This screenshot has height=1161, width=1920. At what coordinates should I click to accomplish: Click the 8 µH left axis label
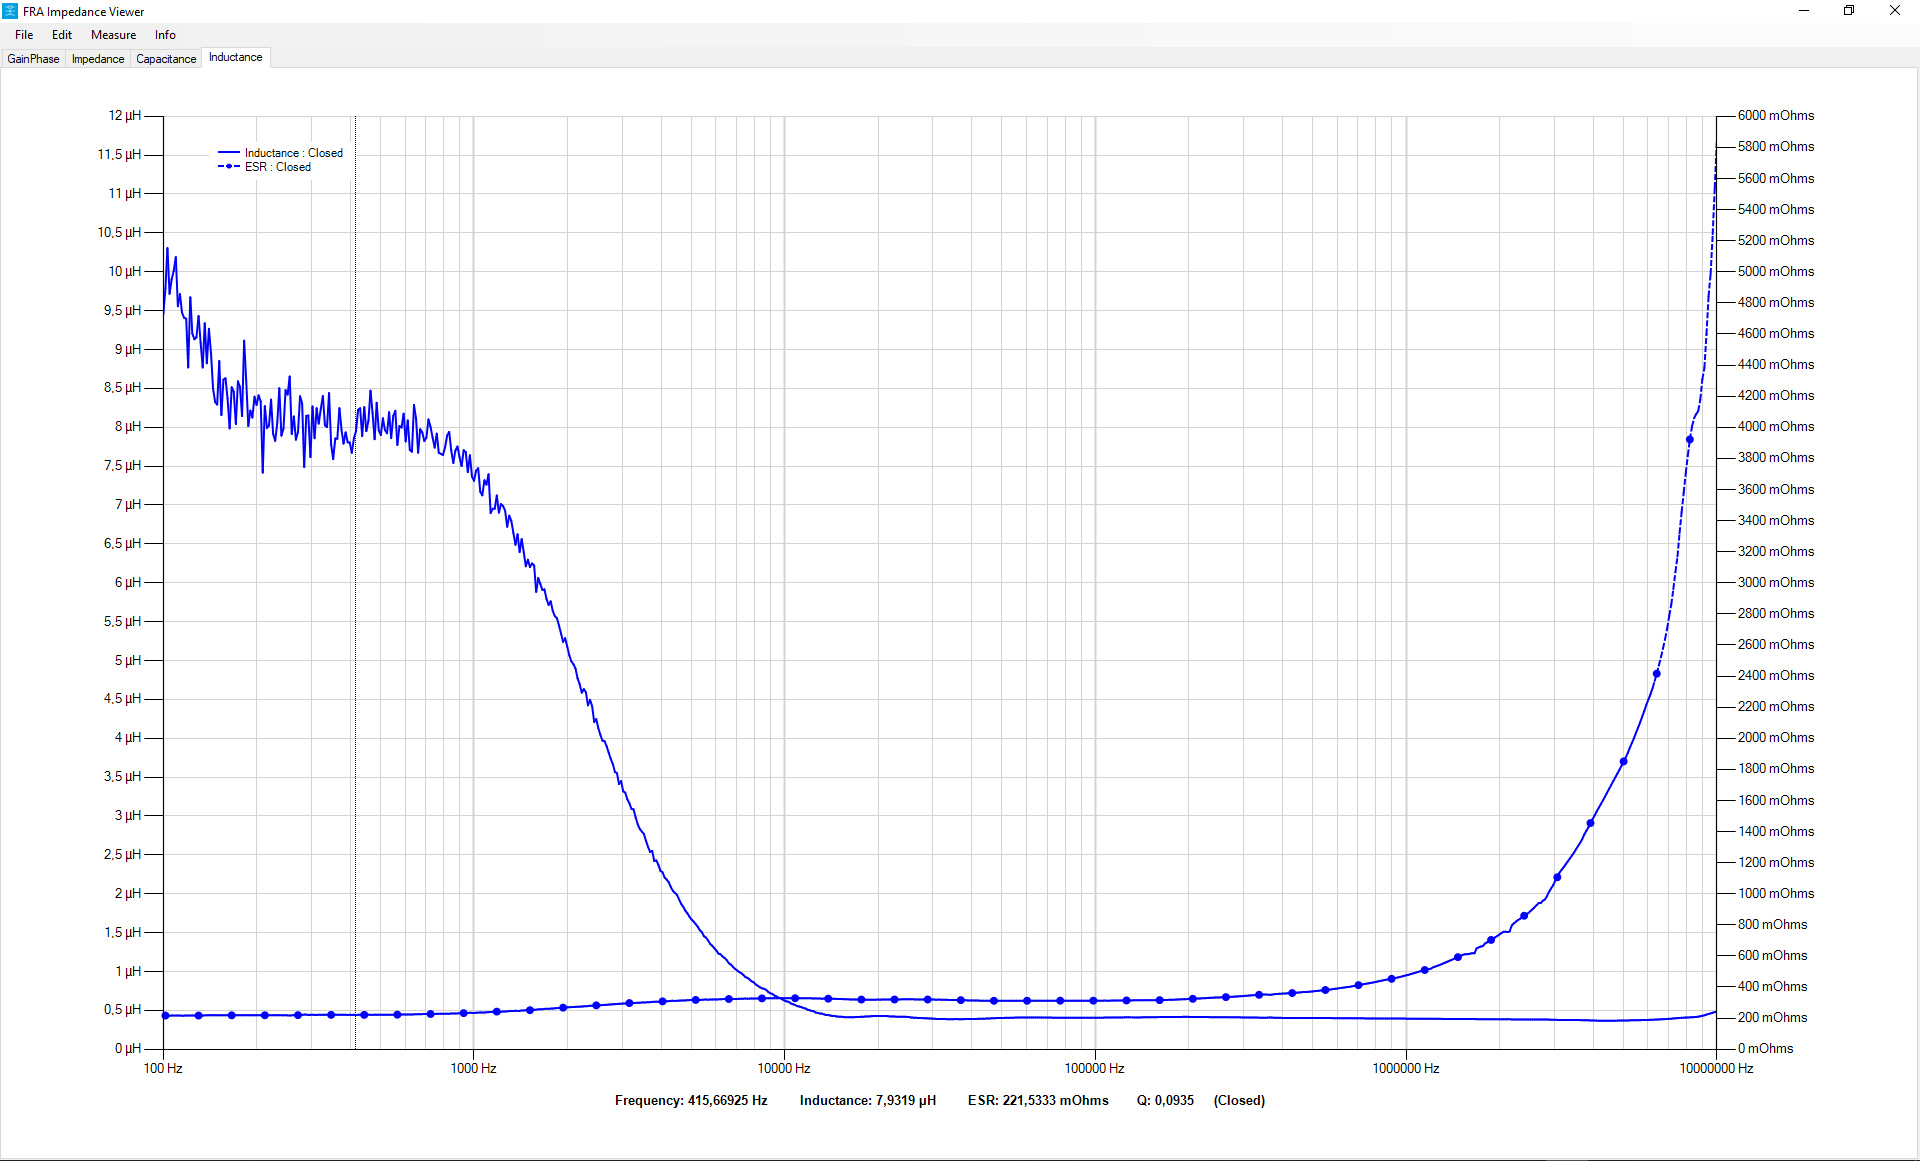[128, 427]
